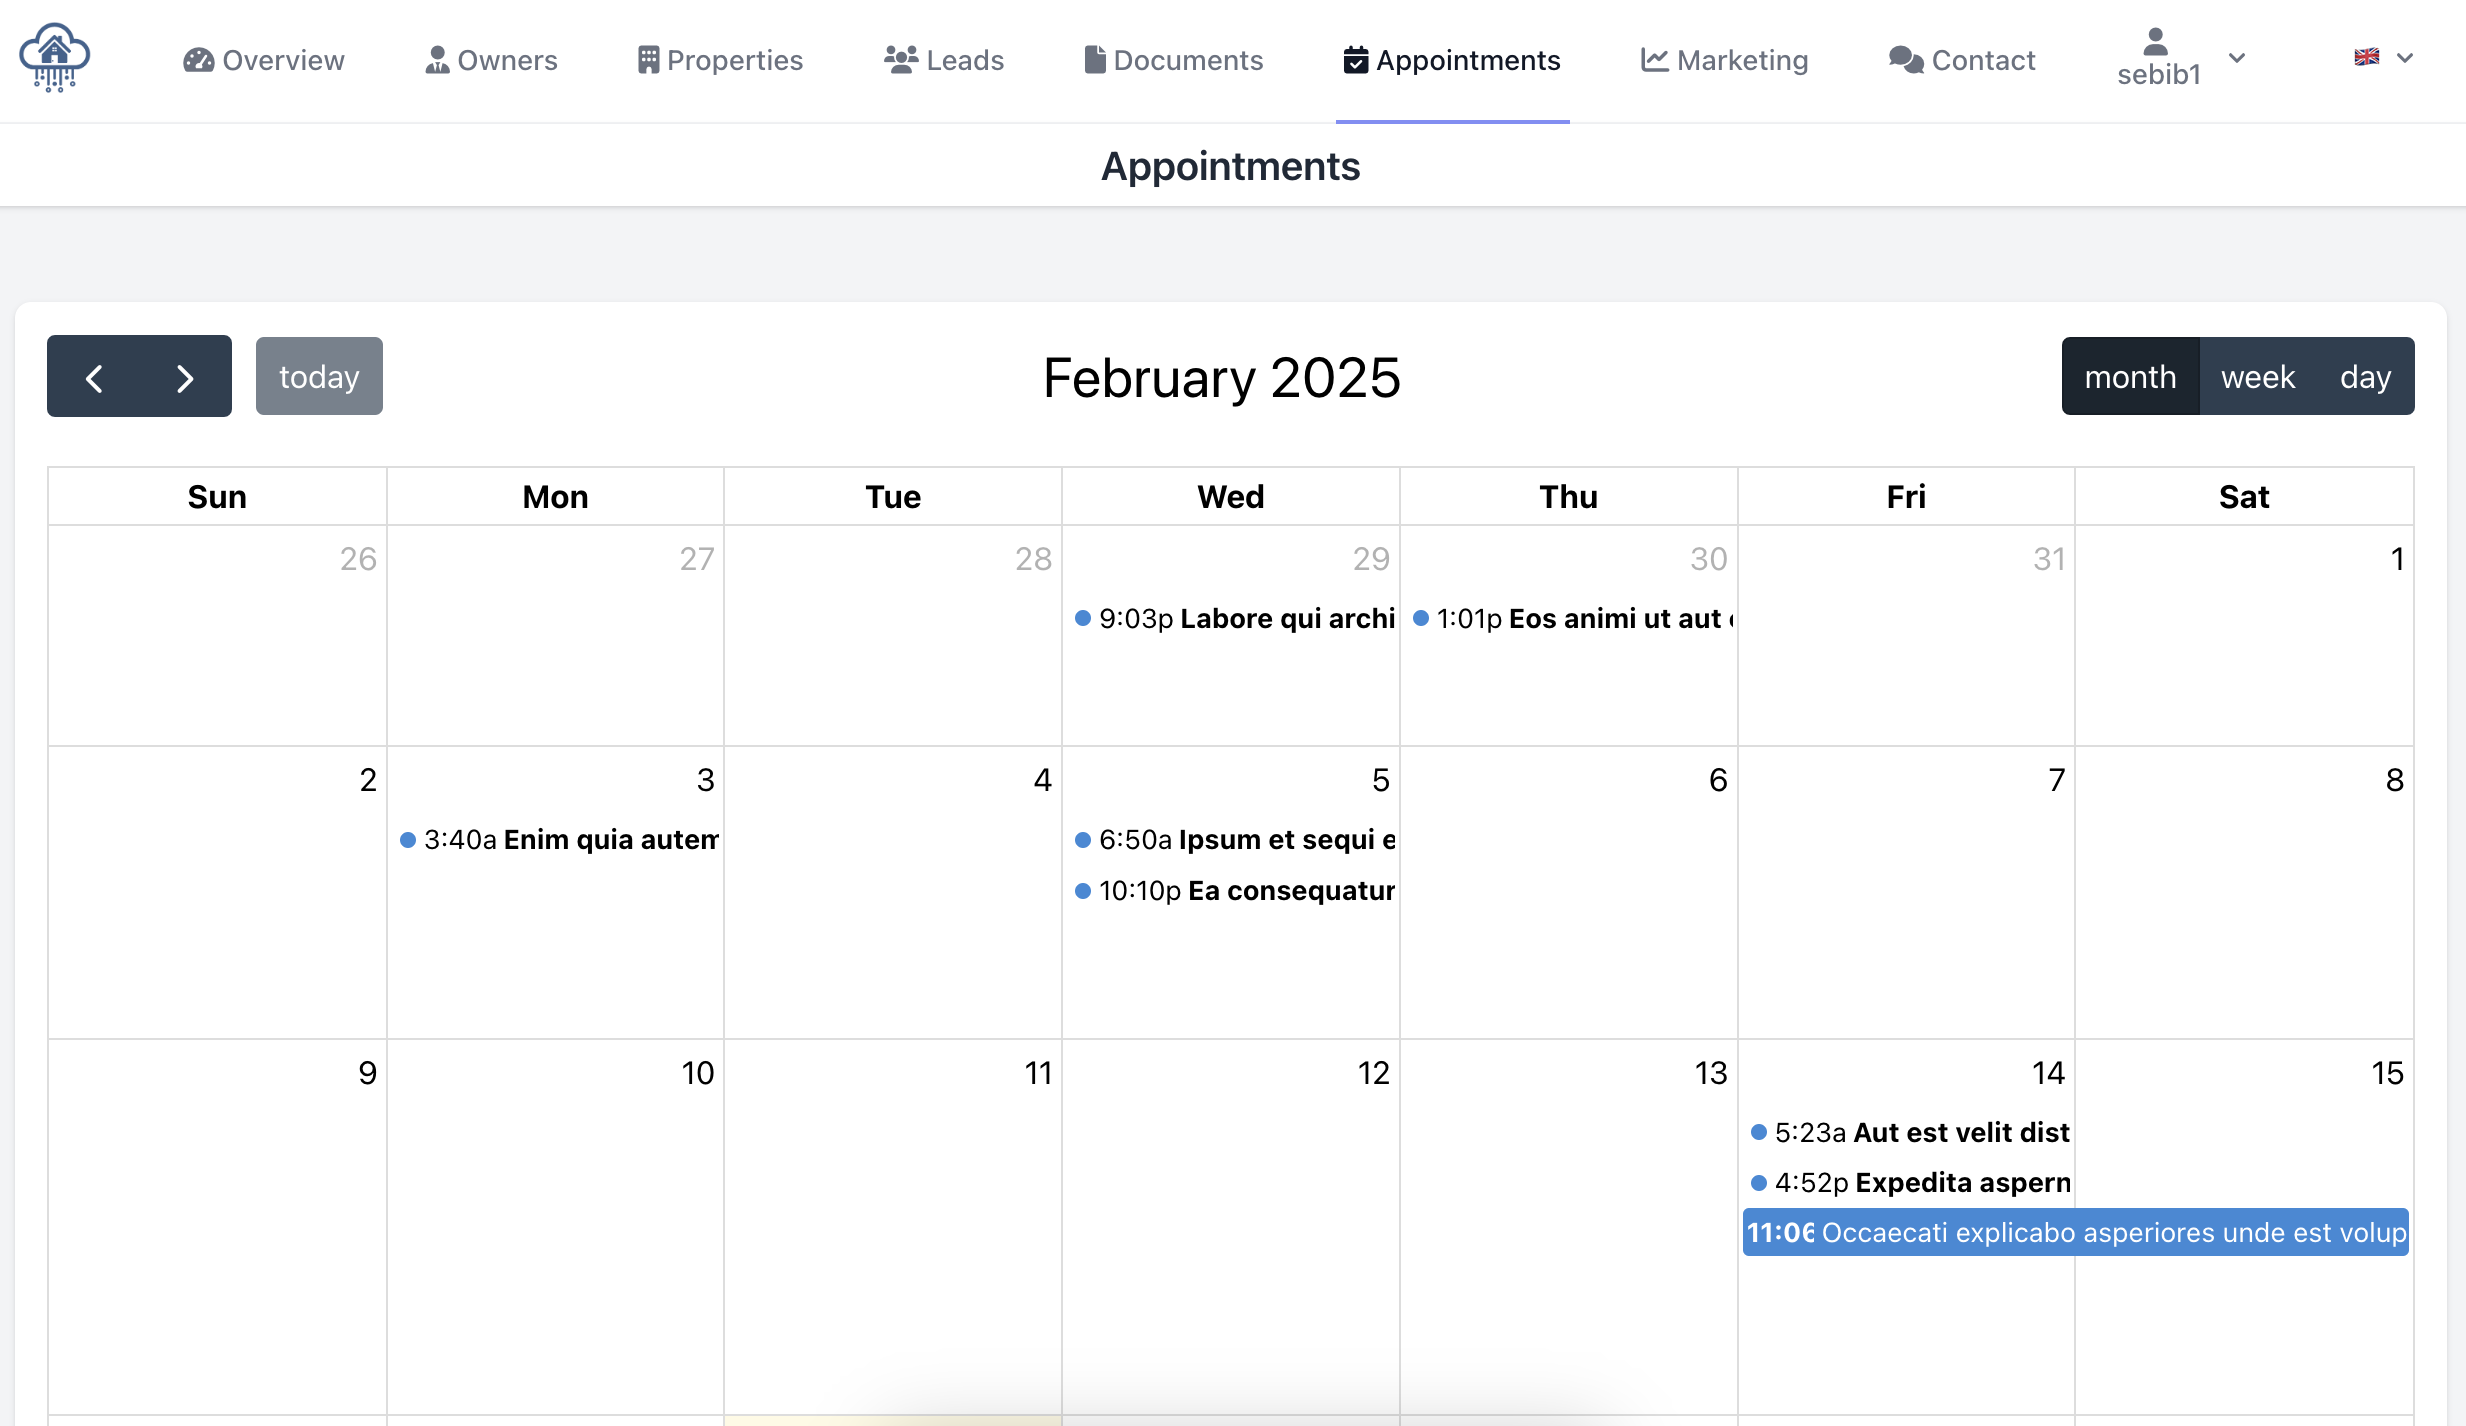This screenshot has height=1426, width=2466.
Task: Click the Documents file icon
Action: pos(1095,60)
